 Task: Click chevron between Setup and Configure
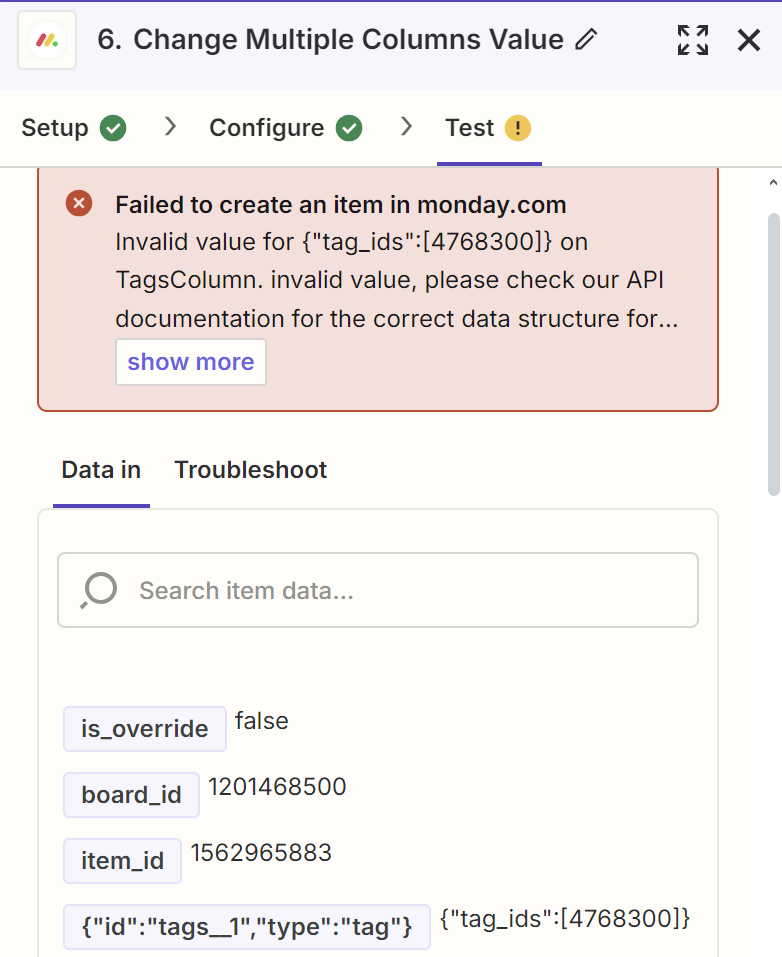click(170, 127)
